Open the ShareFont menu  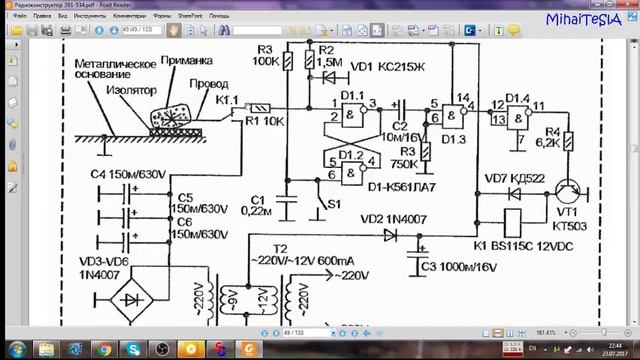(190, 16)
